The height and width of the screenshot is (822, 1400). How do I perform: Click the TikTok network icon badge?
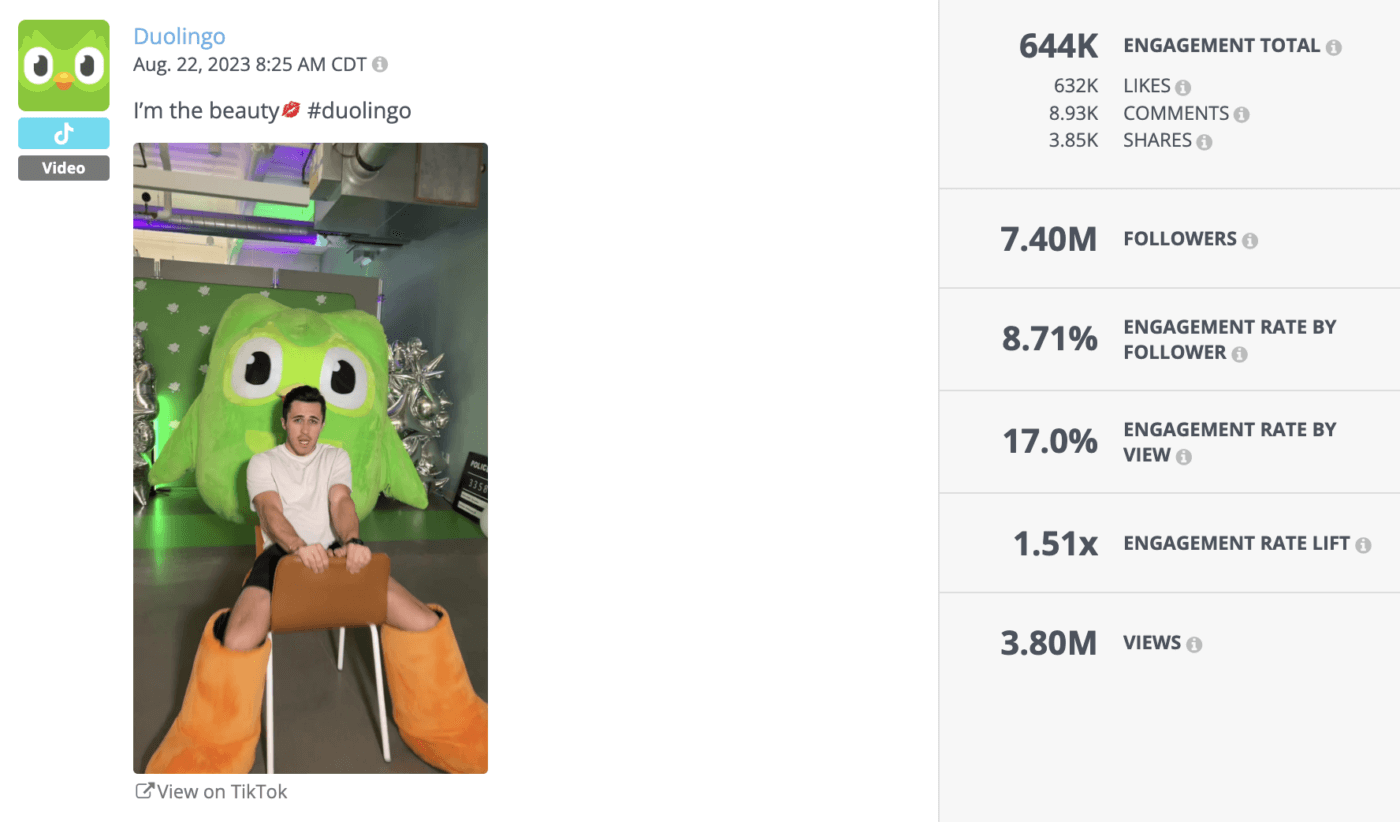63,131
